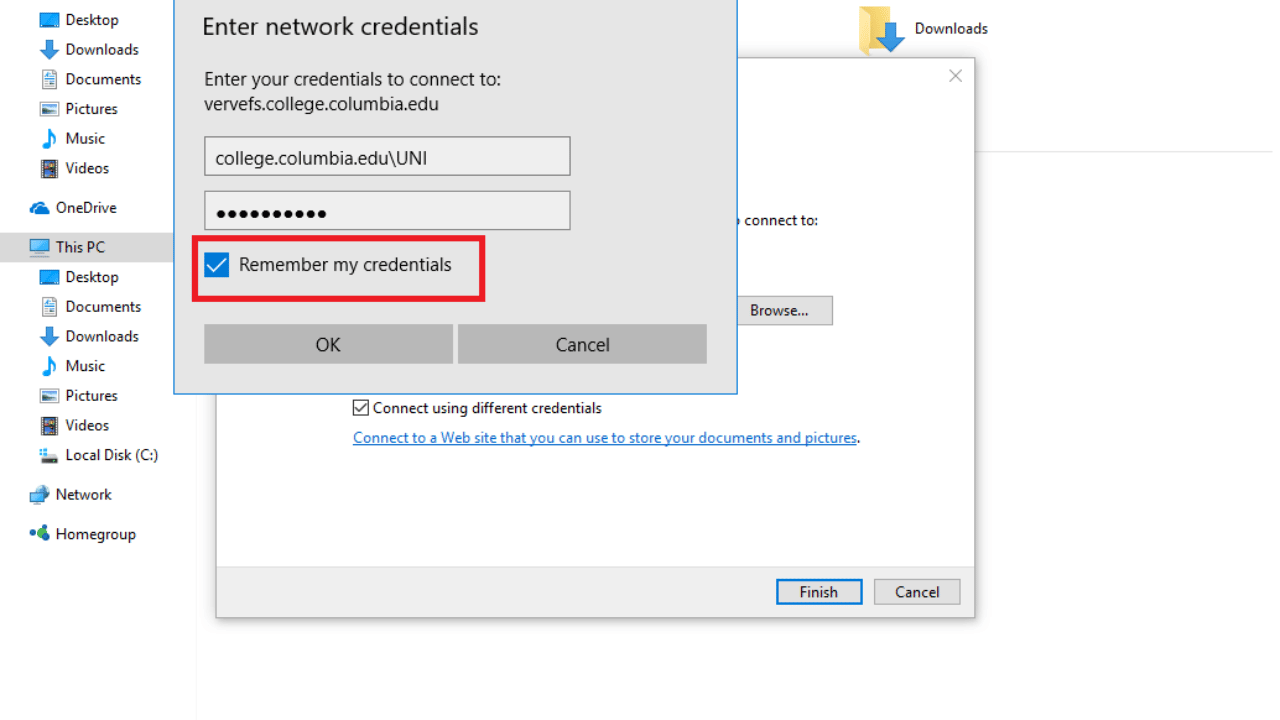Select Network label in navigation pane

[84, 495]
